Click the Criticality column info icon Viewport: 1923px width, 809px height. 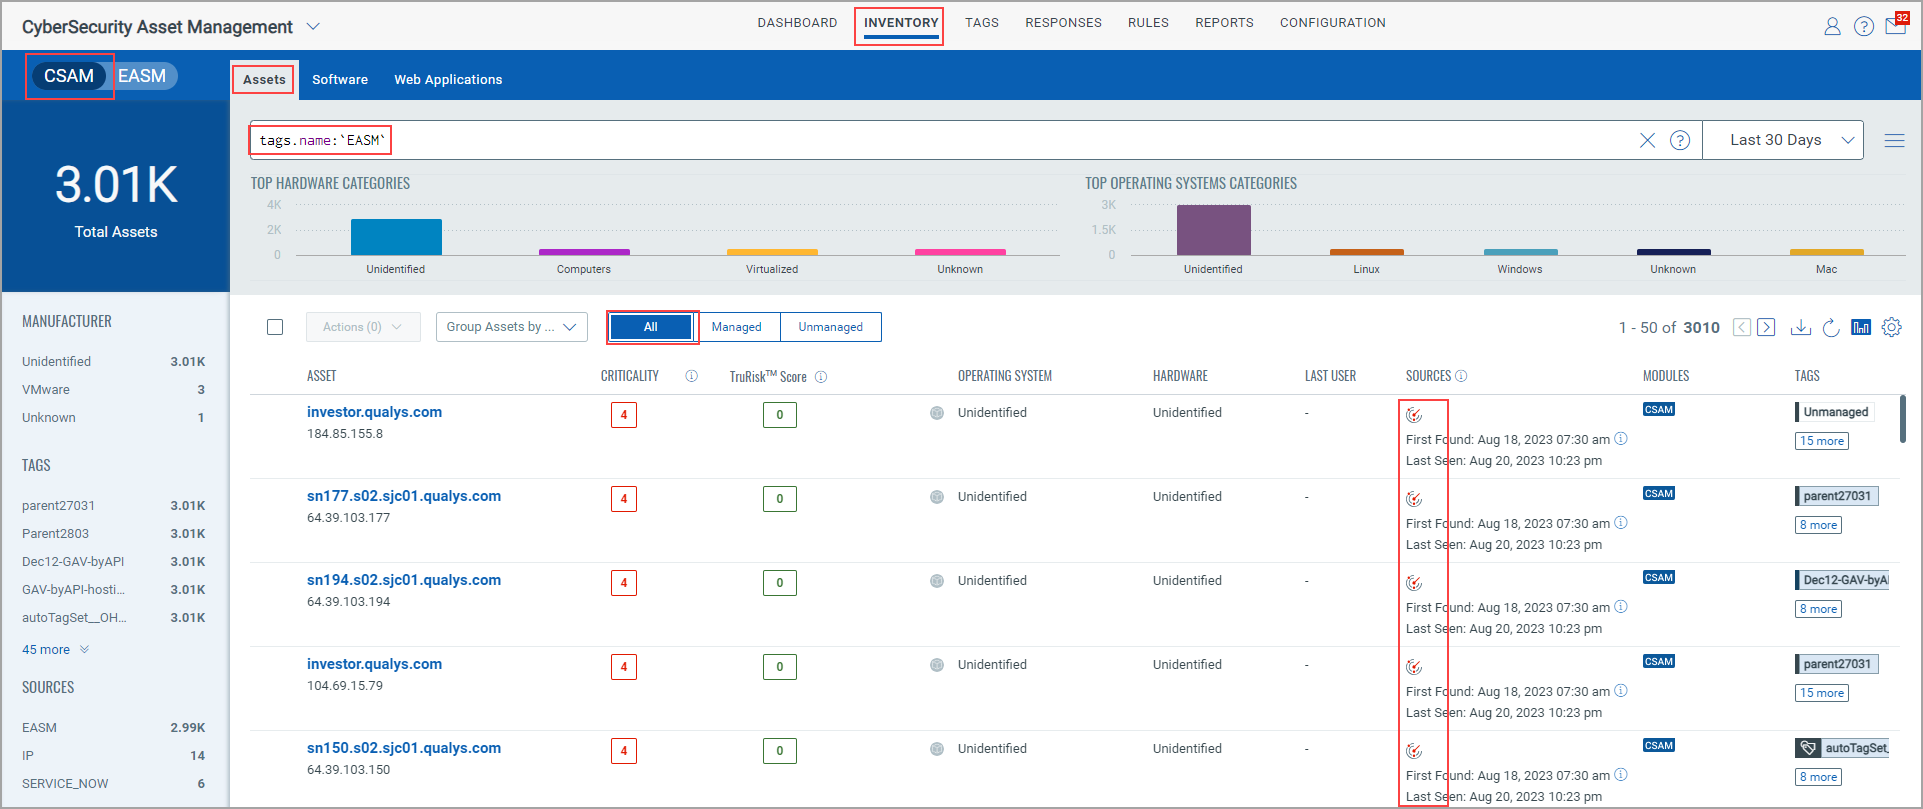point(691,376)
